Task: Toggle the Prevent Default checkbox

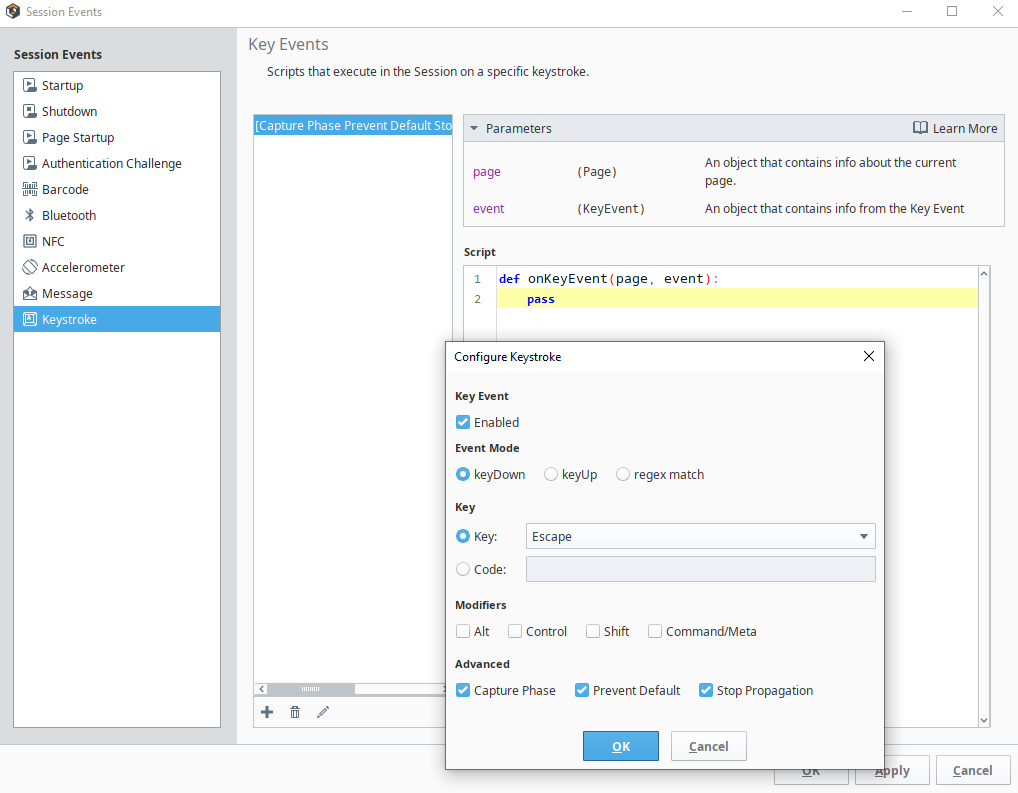Action: (582, 690)
